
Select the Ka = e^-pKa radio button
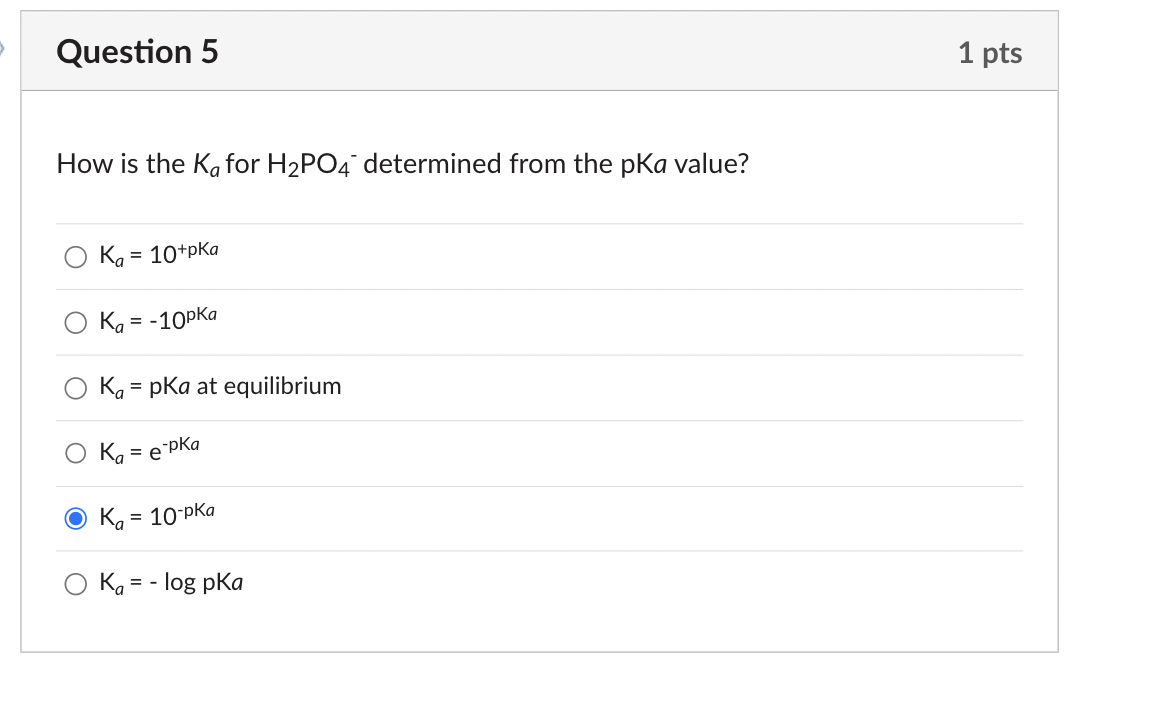click(x=76, y=453)
